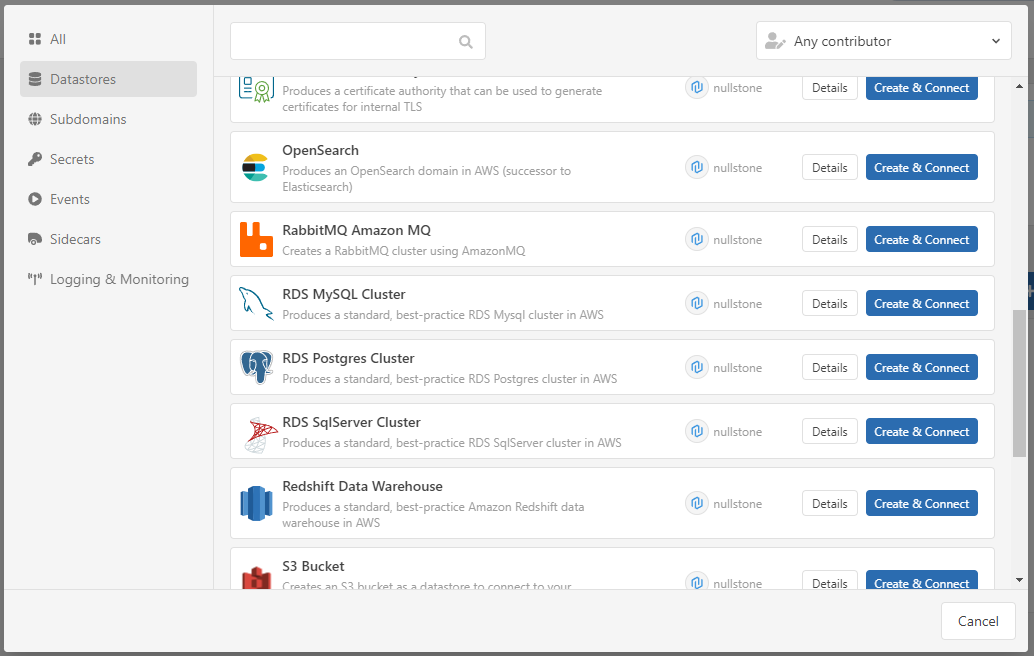Screen dimensions: 1034x656
Task: Select the Datastores icon in the sidebar
Action: [x=37, y=79]
